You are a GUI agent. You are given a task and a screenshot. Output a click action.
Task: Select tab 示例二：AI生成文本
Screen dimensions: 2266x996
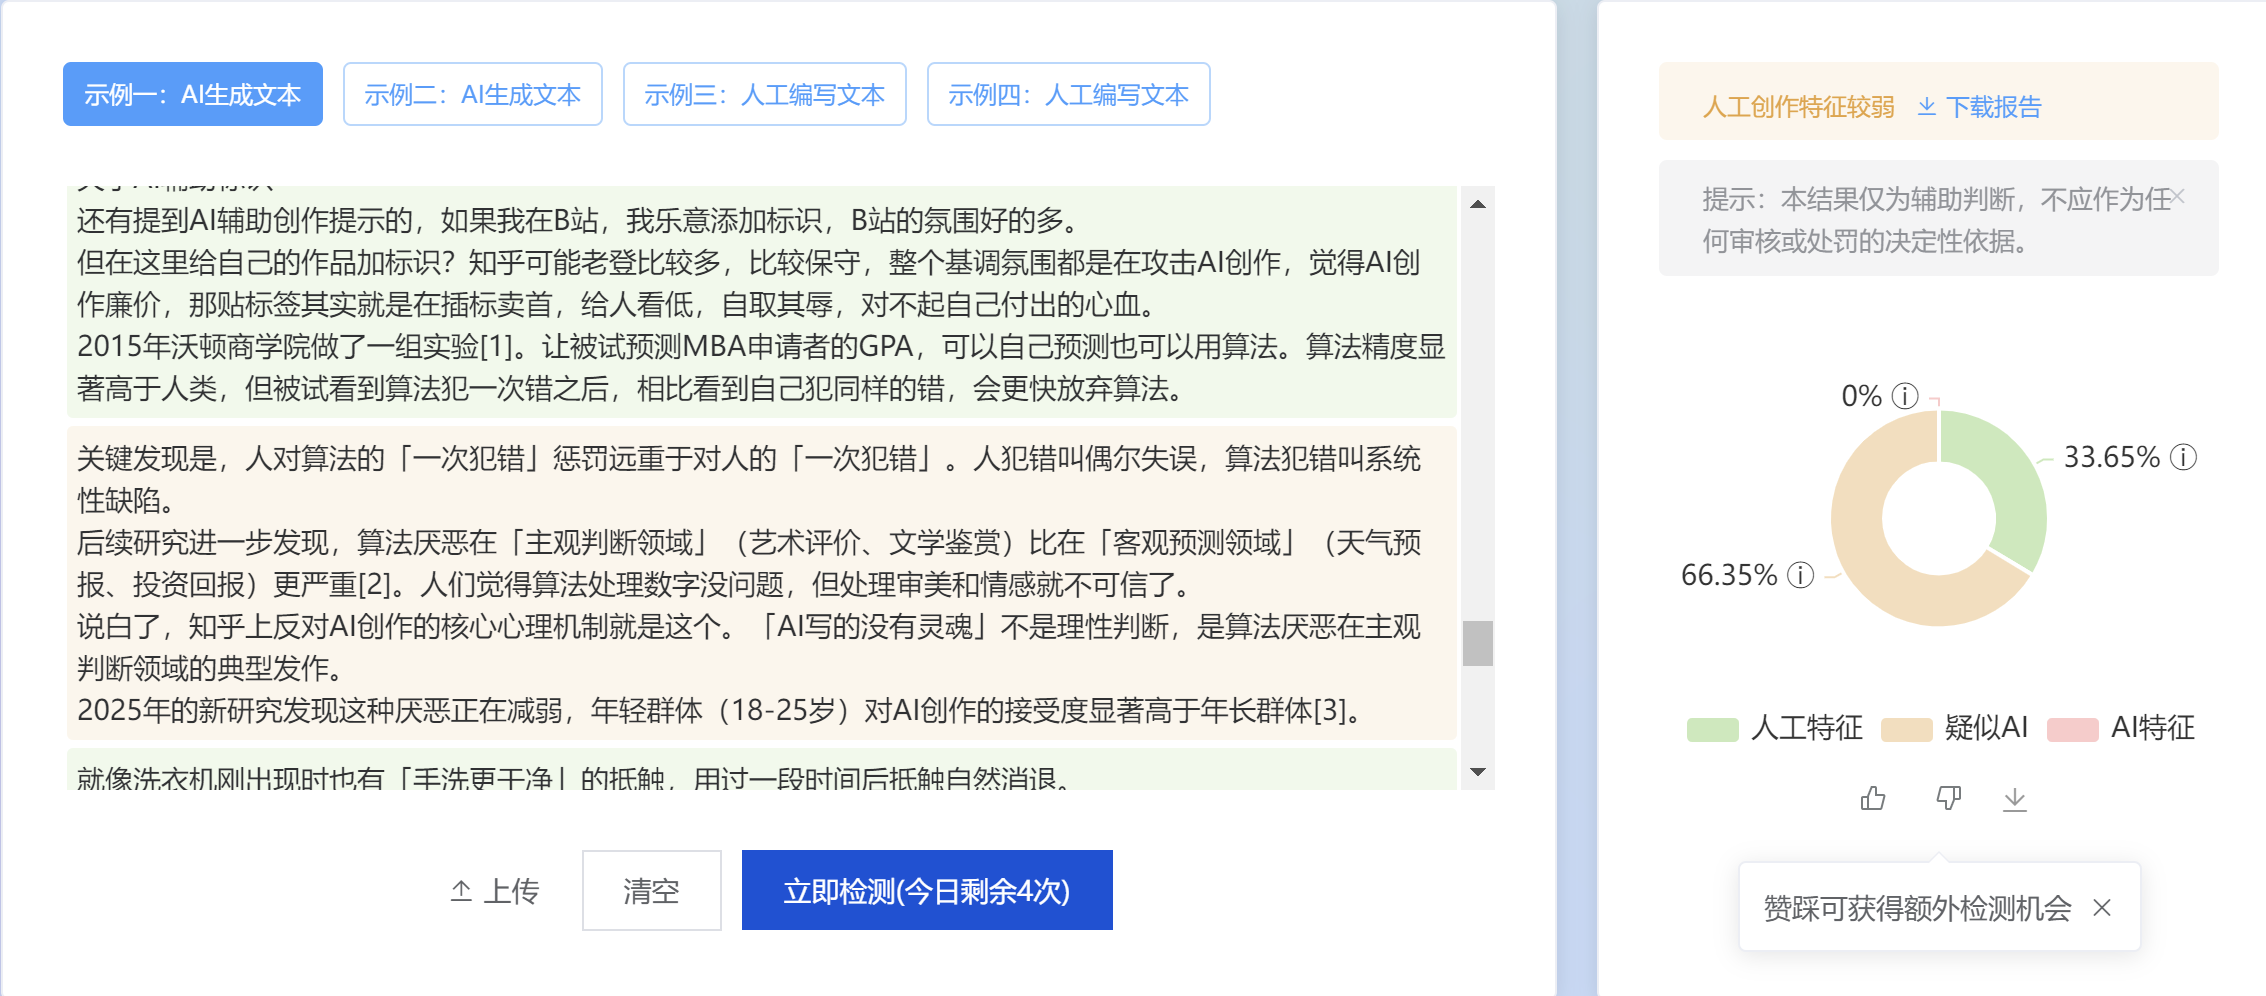pyautogui.click(x=473, y=94)
